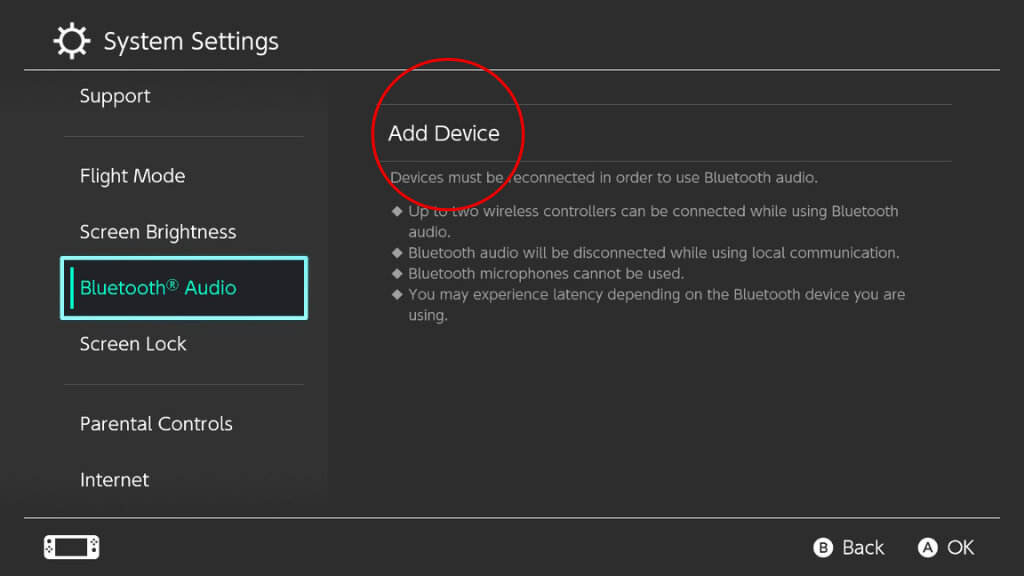The height and width of the screenshot is (576, 1024).
Task: Select Add Device for Bluetooth audio
Action: click(x=444, y=133)
